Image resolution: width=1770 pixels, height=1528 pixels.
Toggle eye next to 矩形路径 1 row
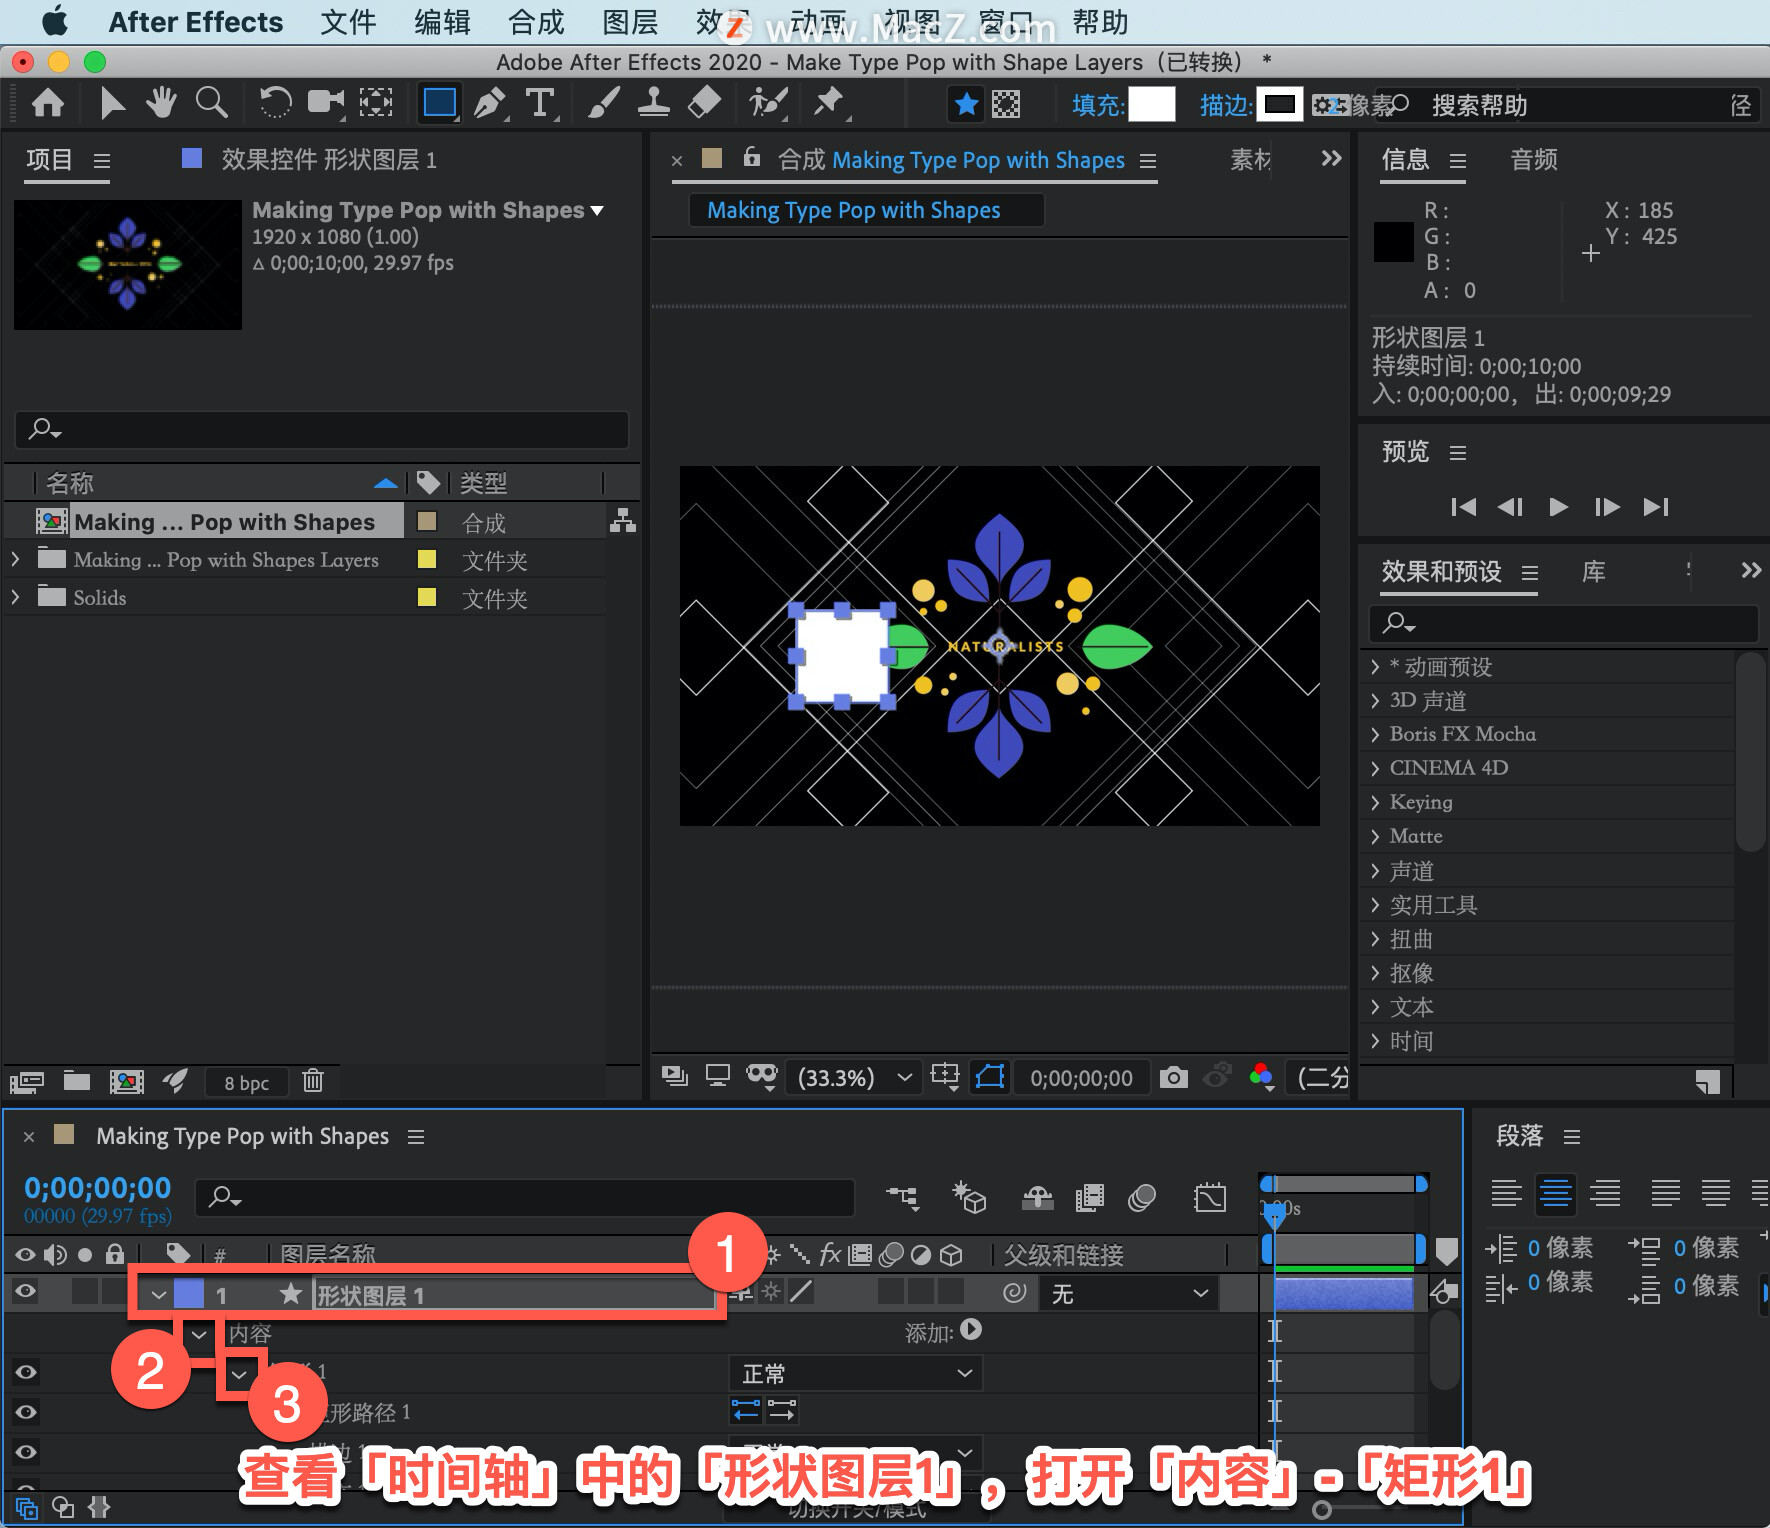point(25,1412)
